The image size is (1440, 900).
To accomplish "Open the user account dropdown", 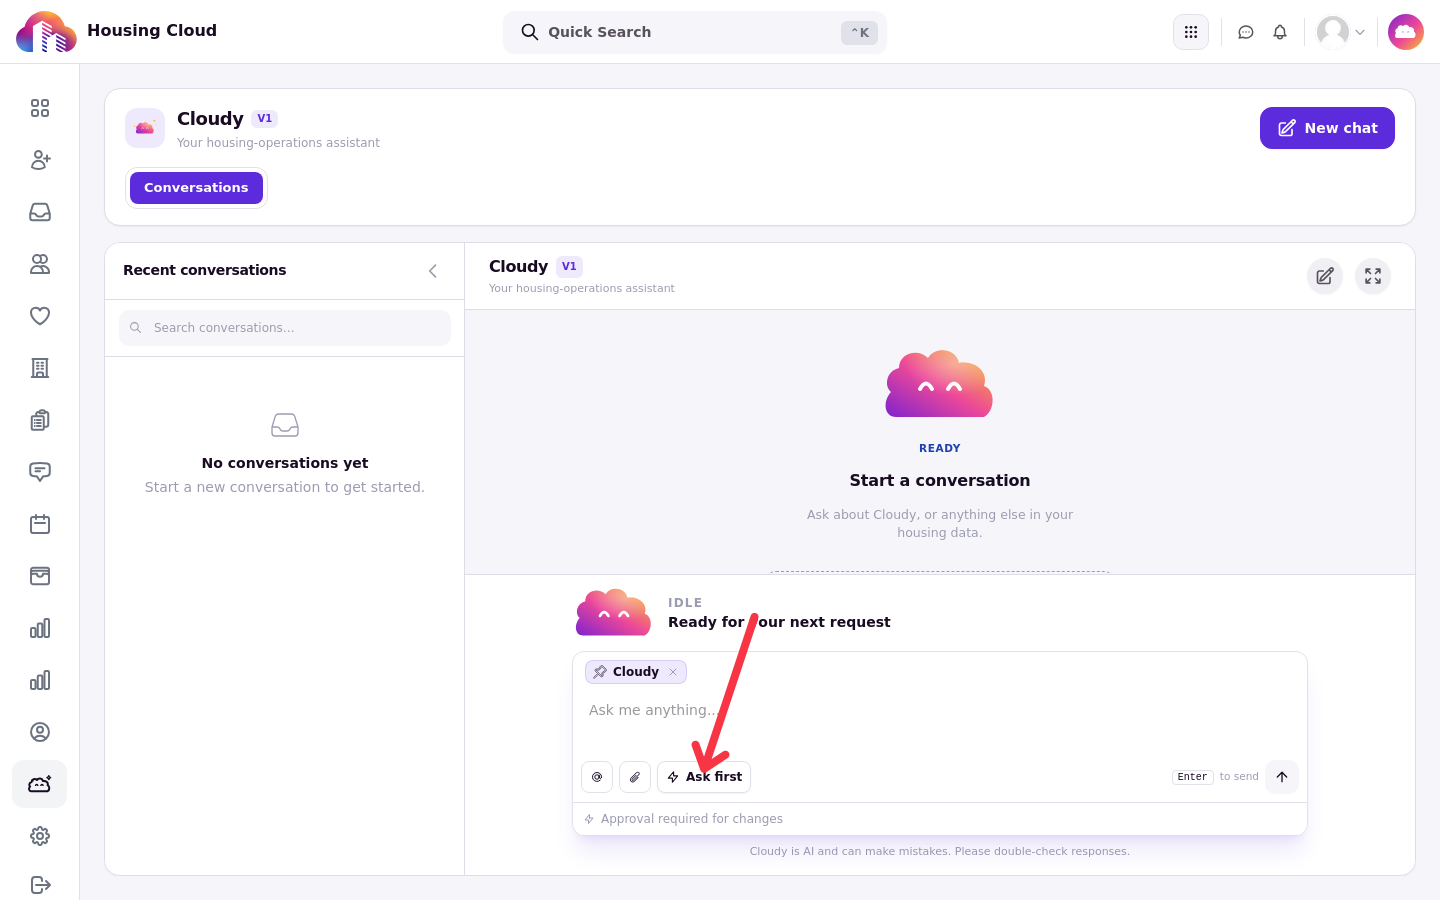I will click(x=1341, y=32).
